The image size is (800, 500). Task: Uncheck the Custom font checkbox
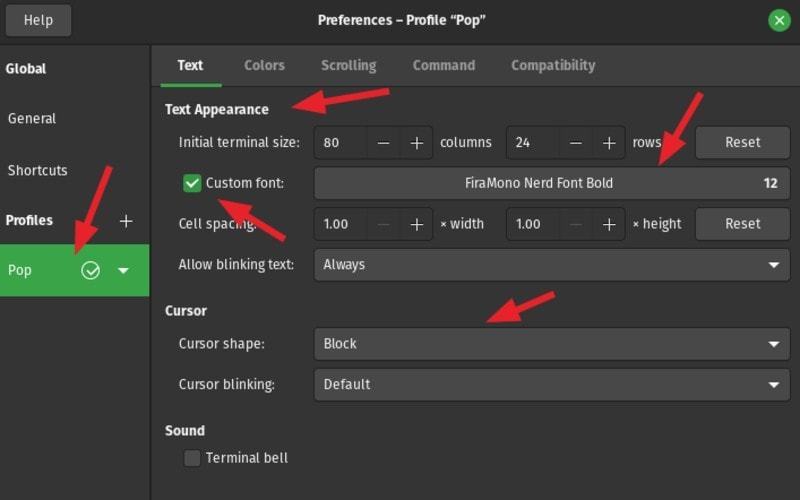192,183
